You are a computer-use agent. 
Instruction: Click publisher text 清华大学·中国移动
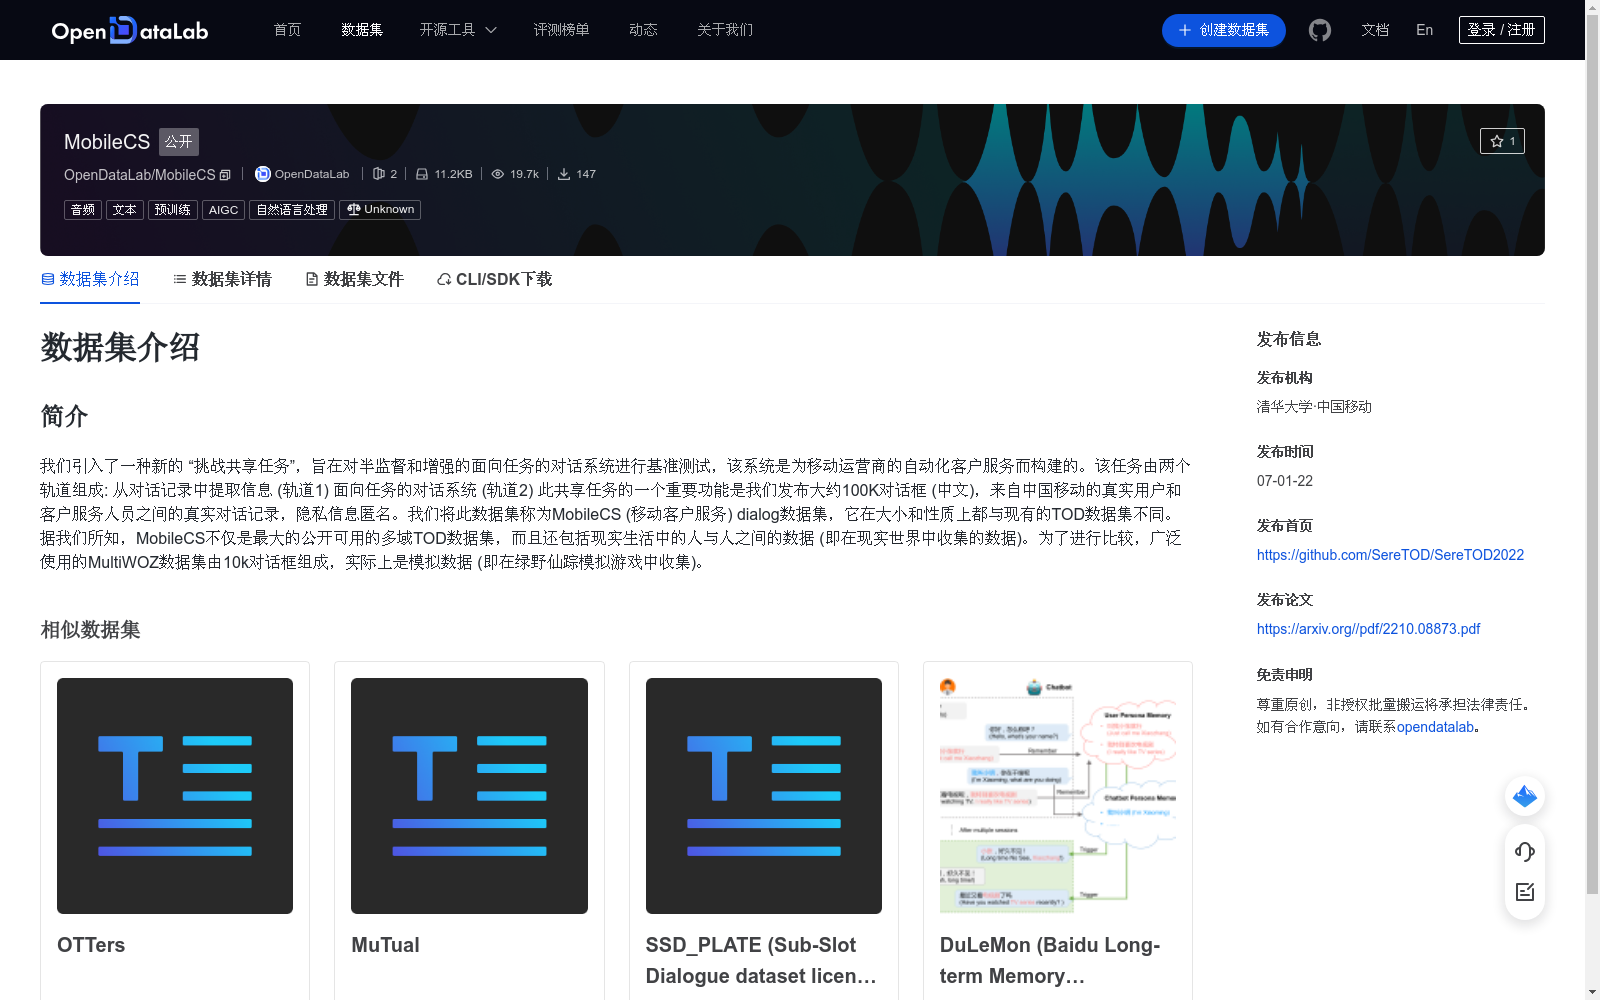pos(1314,407)
